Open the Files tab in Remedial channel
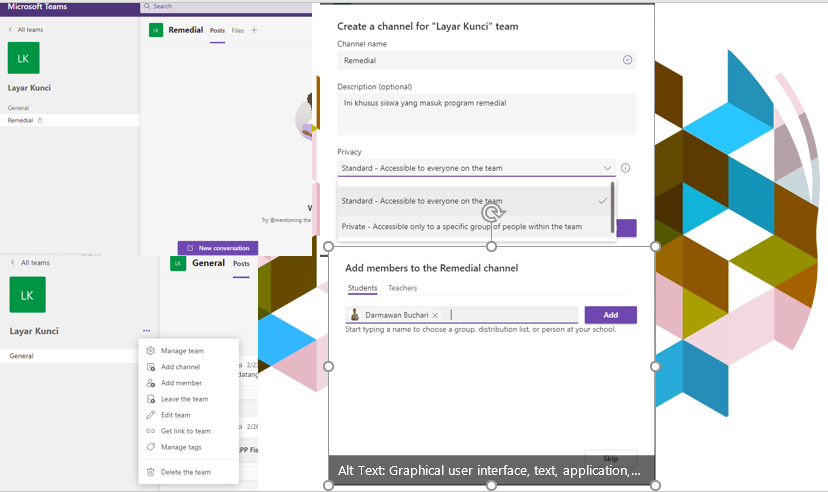 coord(238,31)
